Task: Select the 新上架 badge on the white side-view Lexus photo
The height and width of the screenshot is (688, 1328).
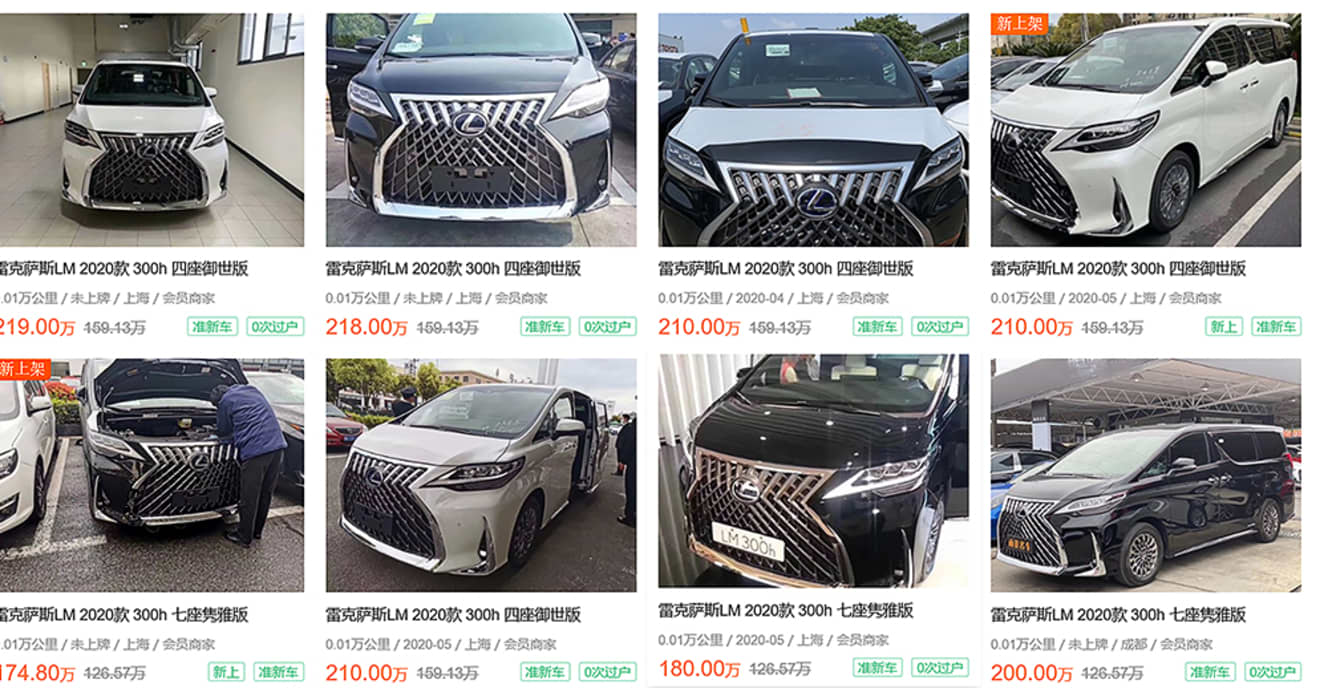Action: pos(1017,23)
